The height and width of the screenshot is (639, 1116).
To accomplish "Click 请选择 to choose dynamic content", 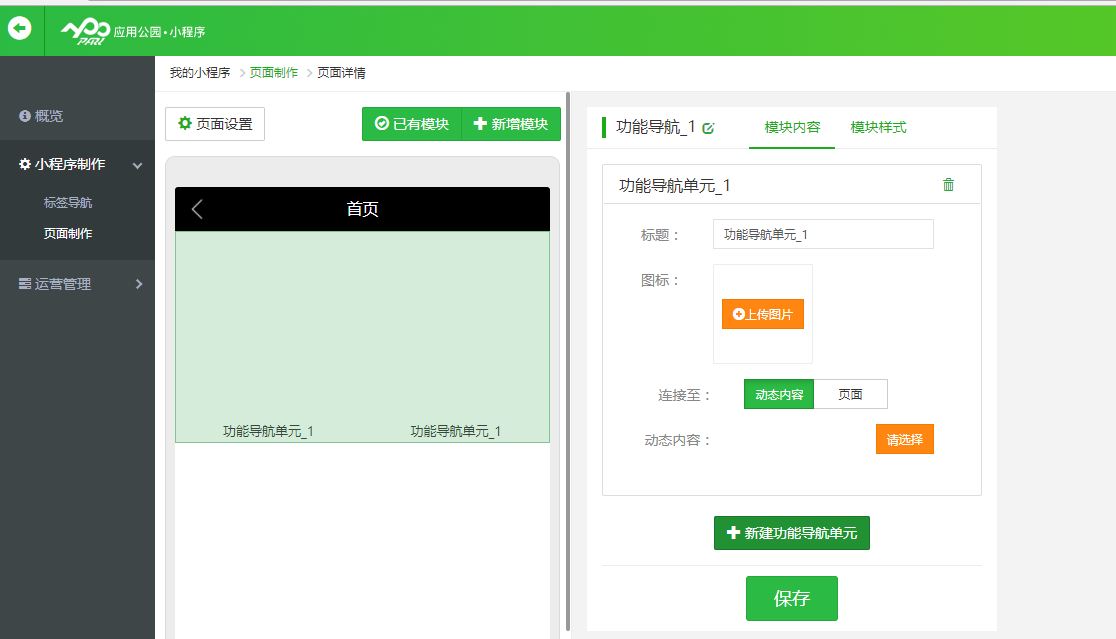I will click(904, 440).
